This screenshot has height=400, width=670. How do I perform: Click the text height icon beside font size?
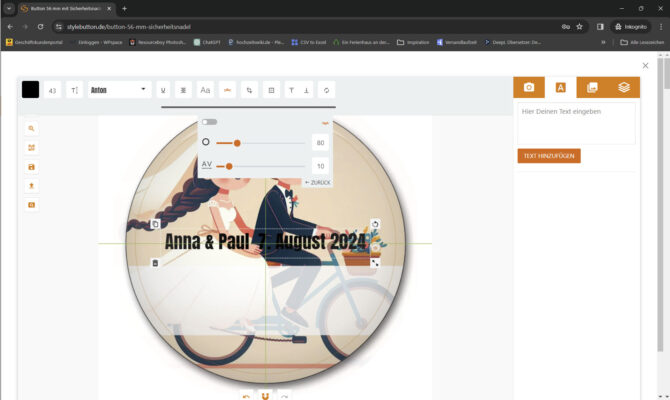pos(74,90)
